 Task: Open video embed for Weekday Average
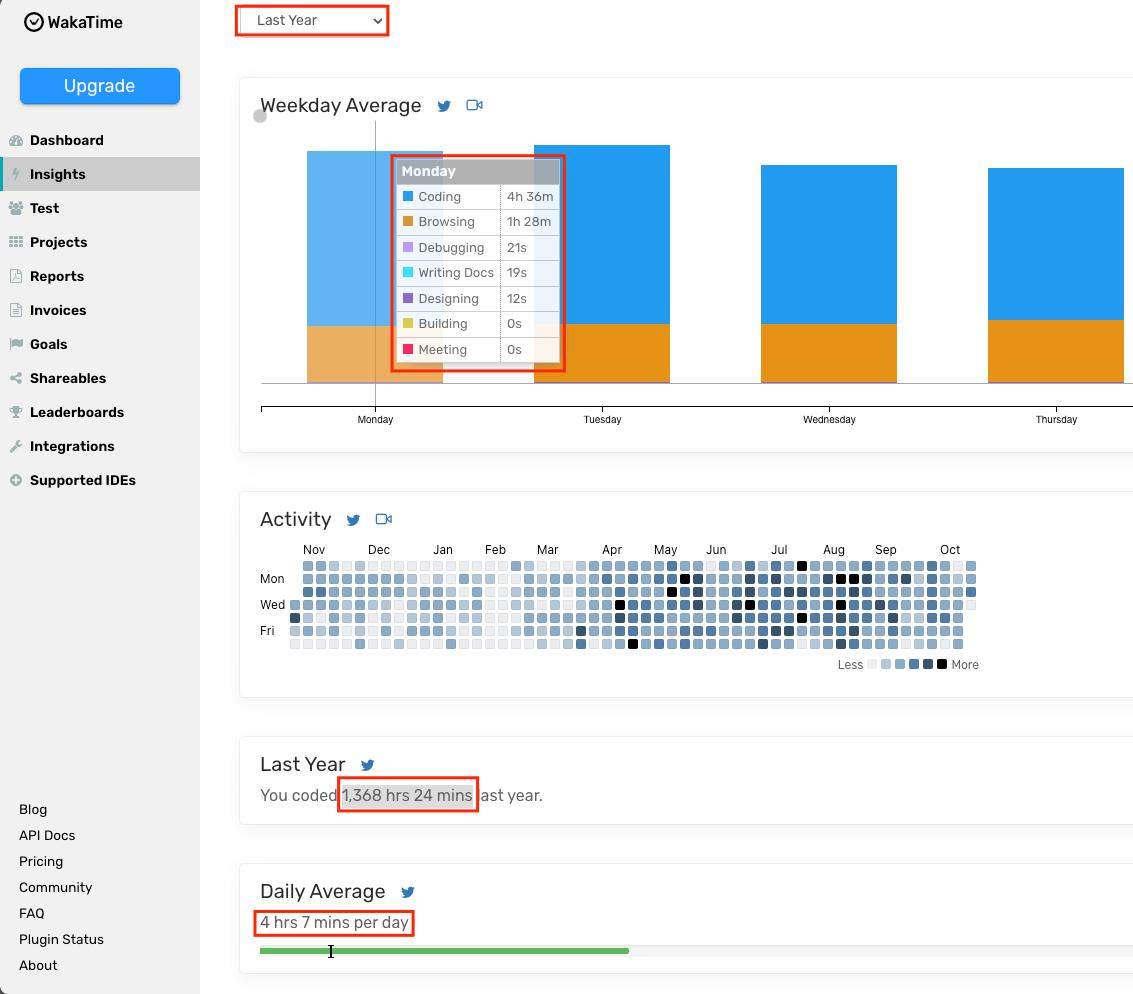tap(474, 105)
